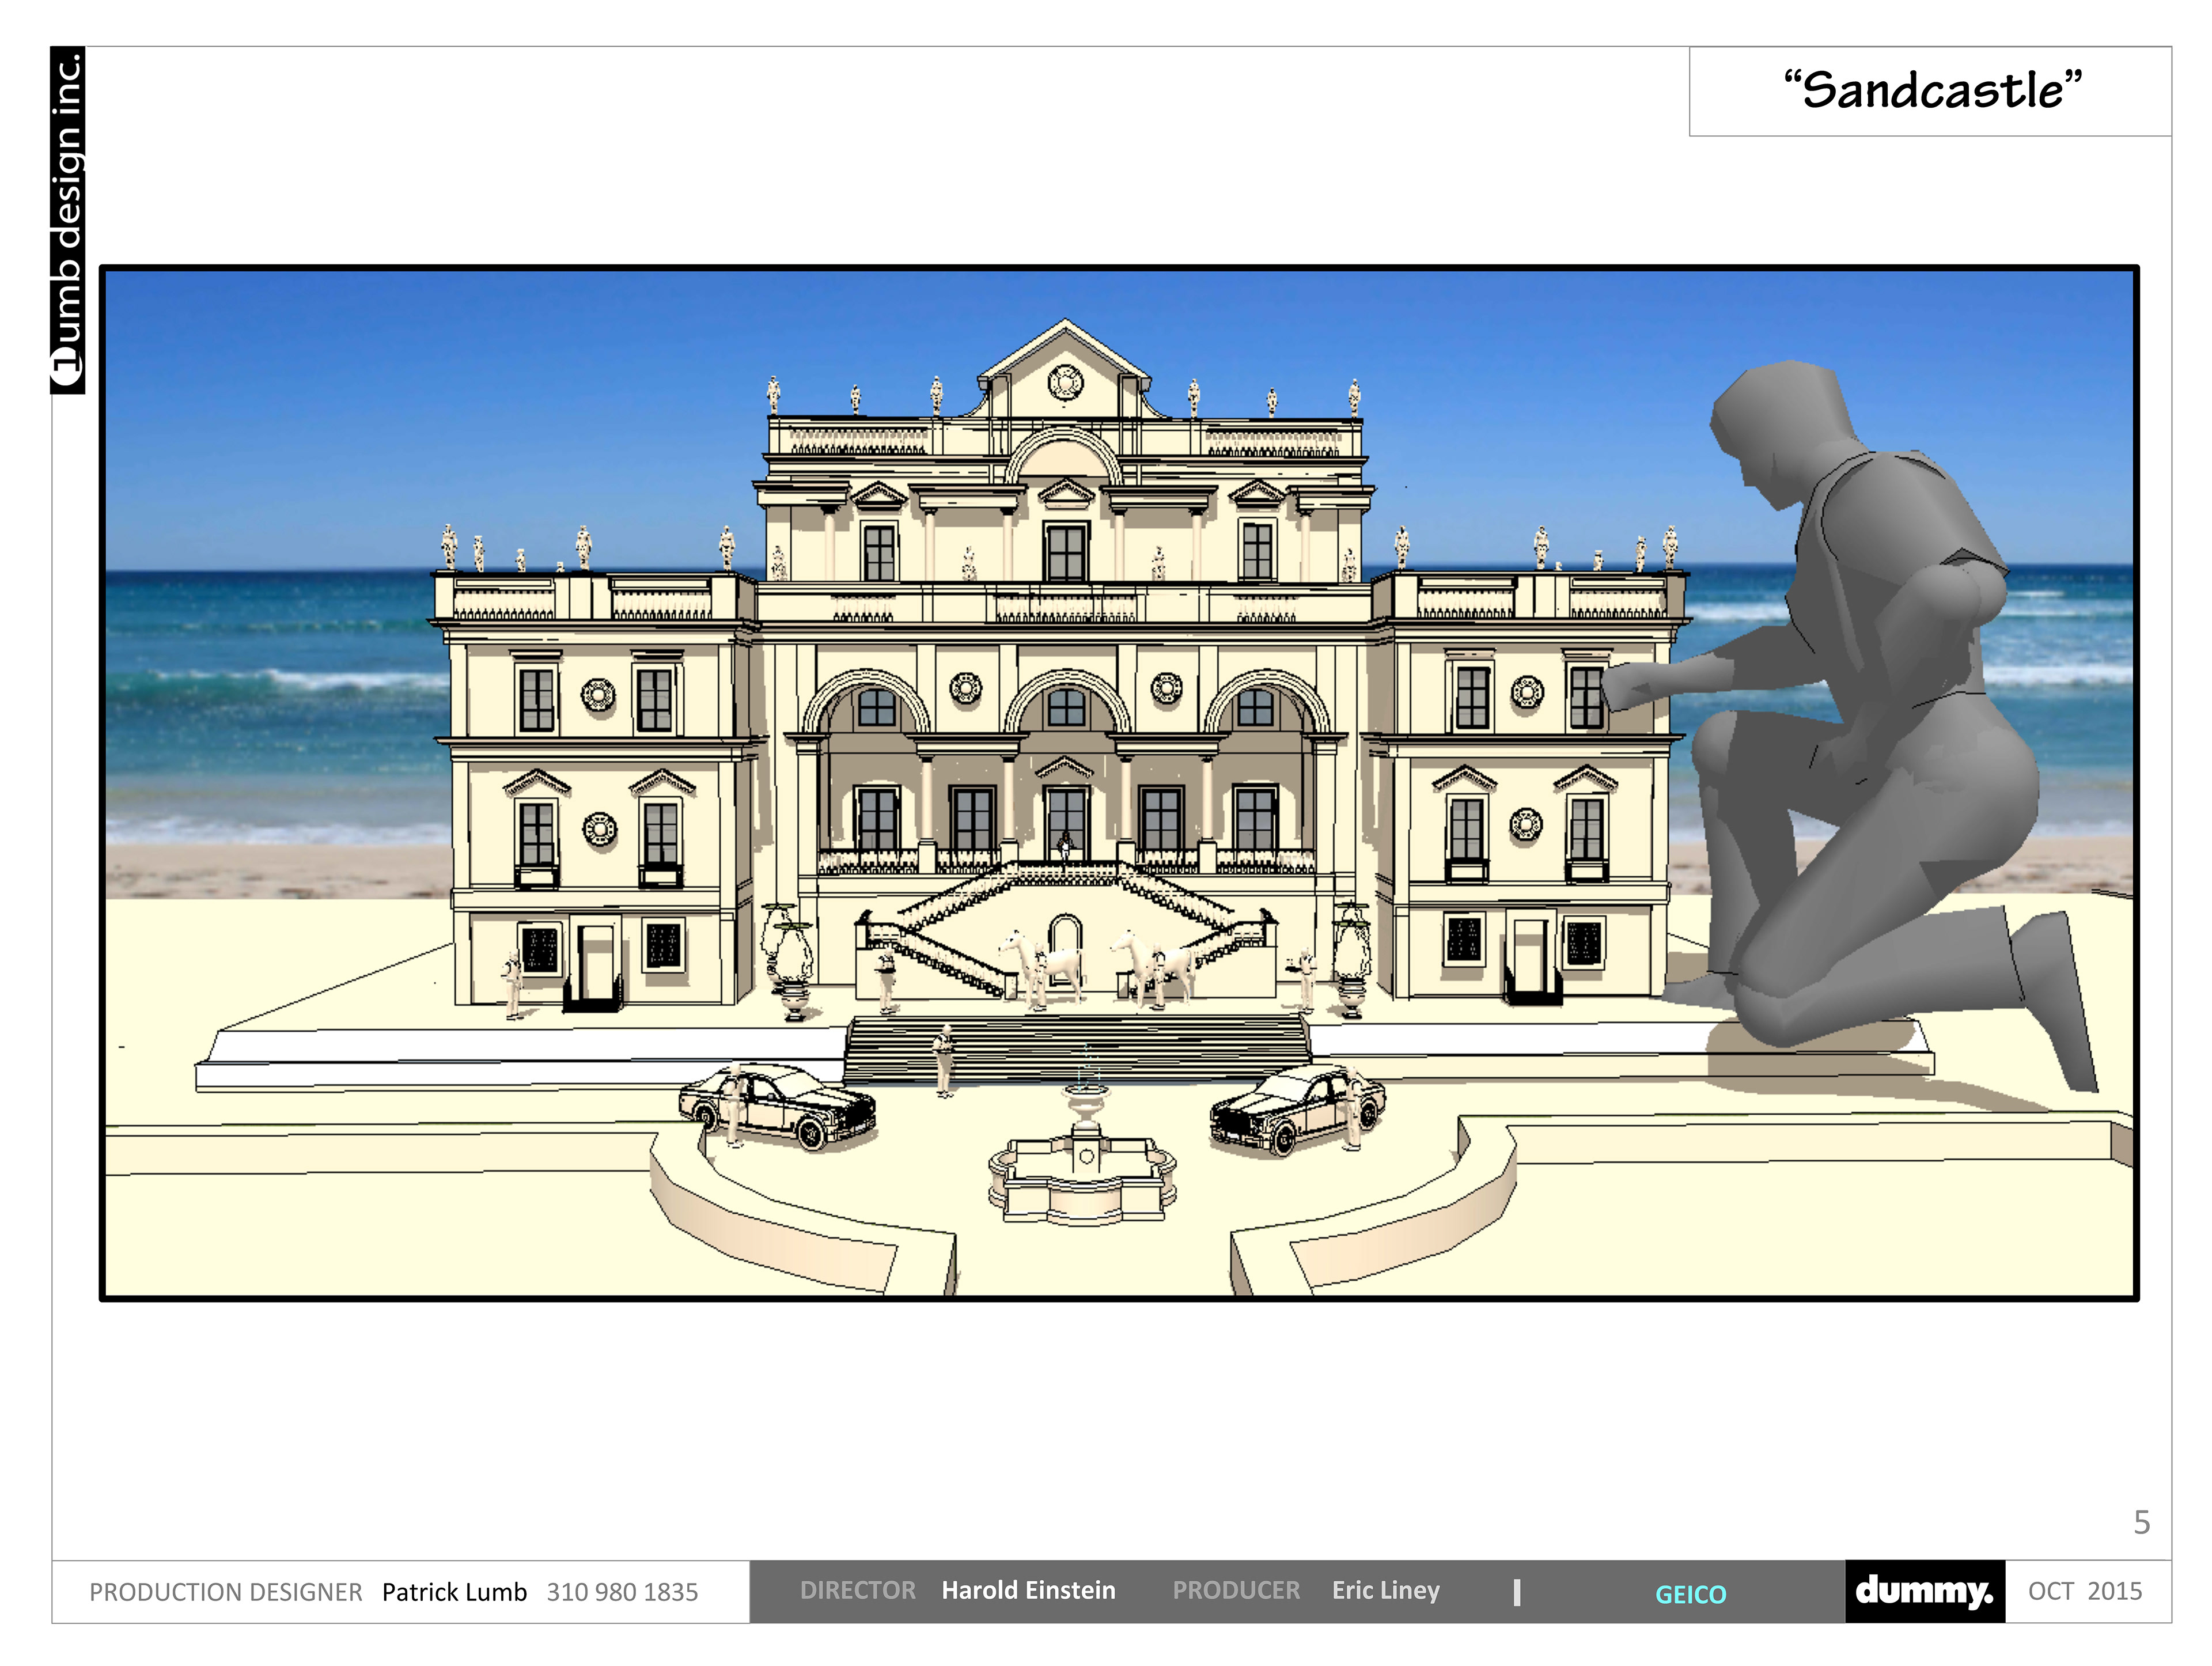Click the producer name Eric Liney
The width and height of the screenshot is (2212, 1666).
click(x=1385, y=1590)
